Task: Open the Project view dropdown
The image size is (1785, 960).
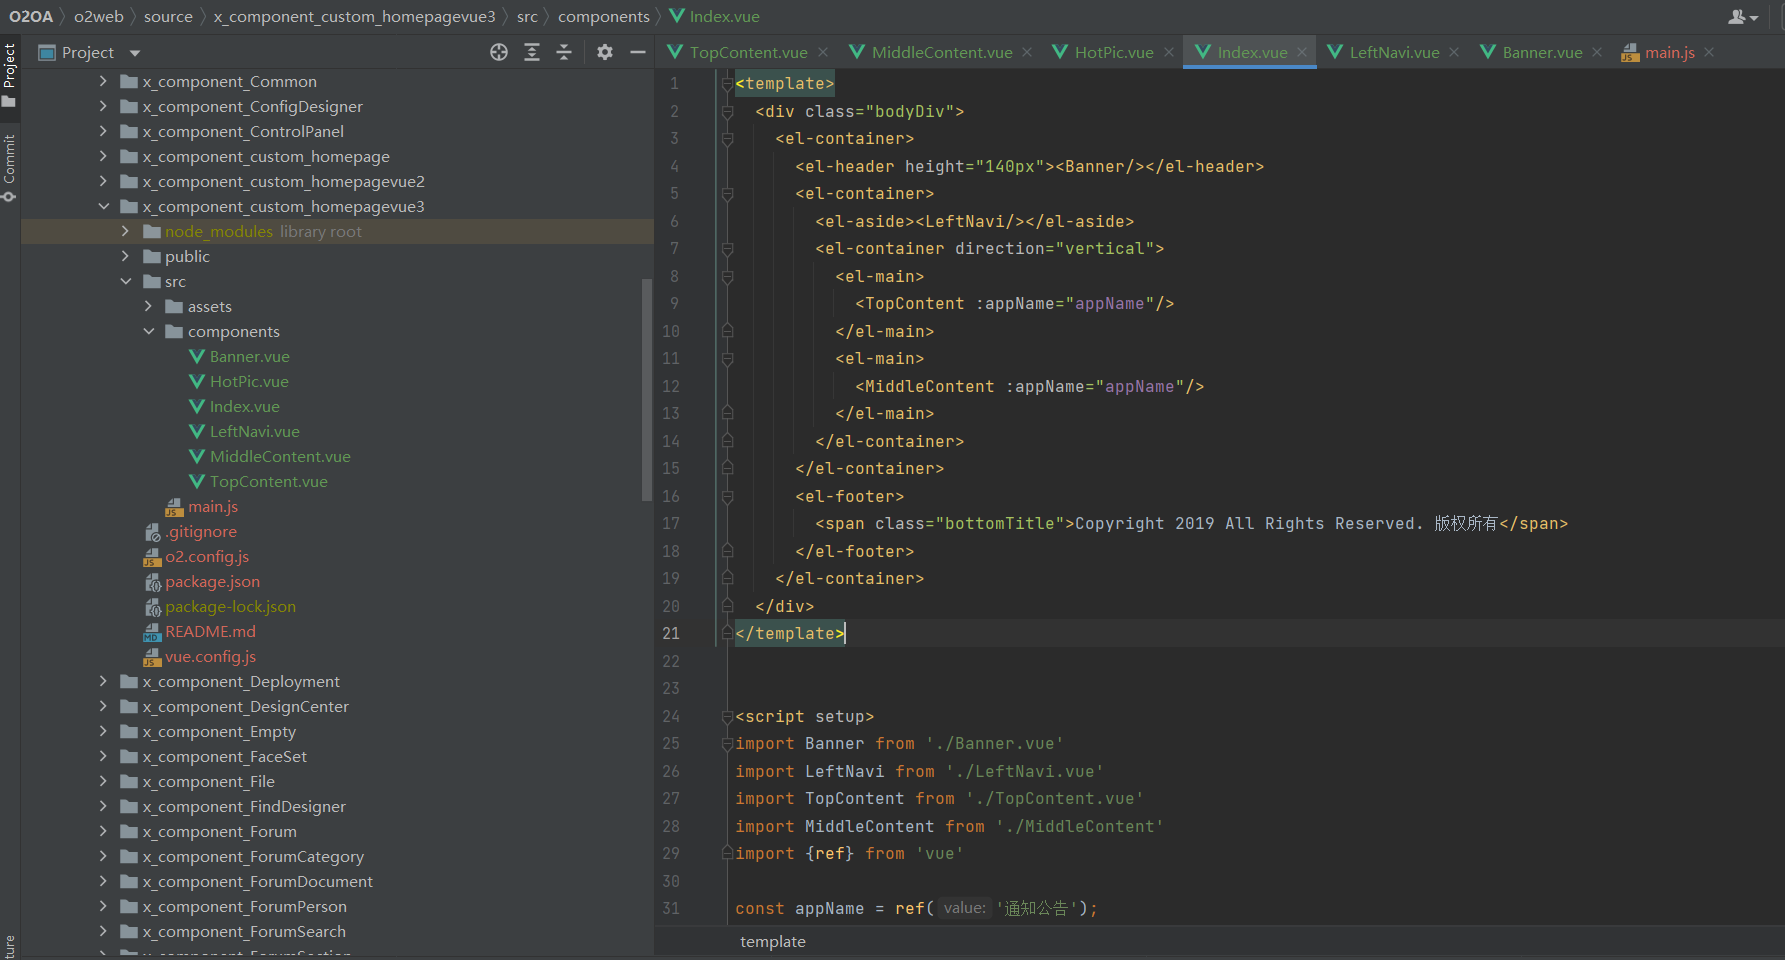Action: pos(135,53)
